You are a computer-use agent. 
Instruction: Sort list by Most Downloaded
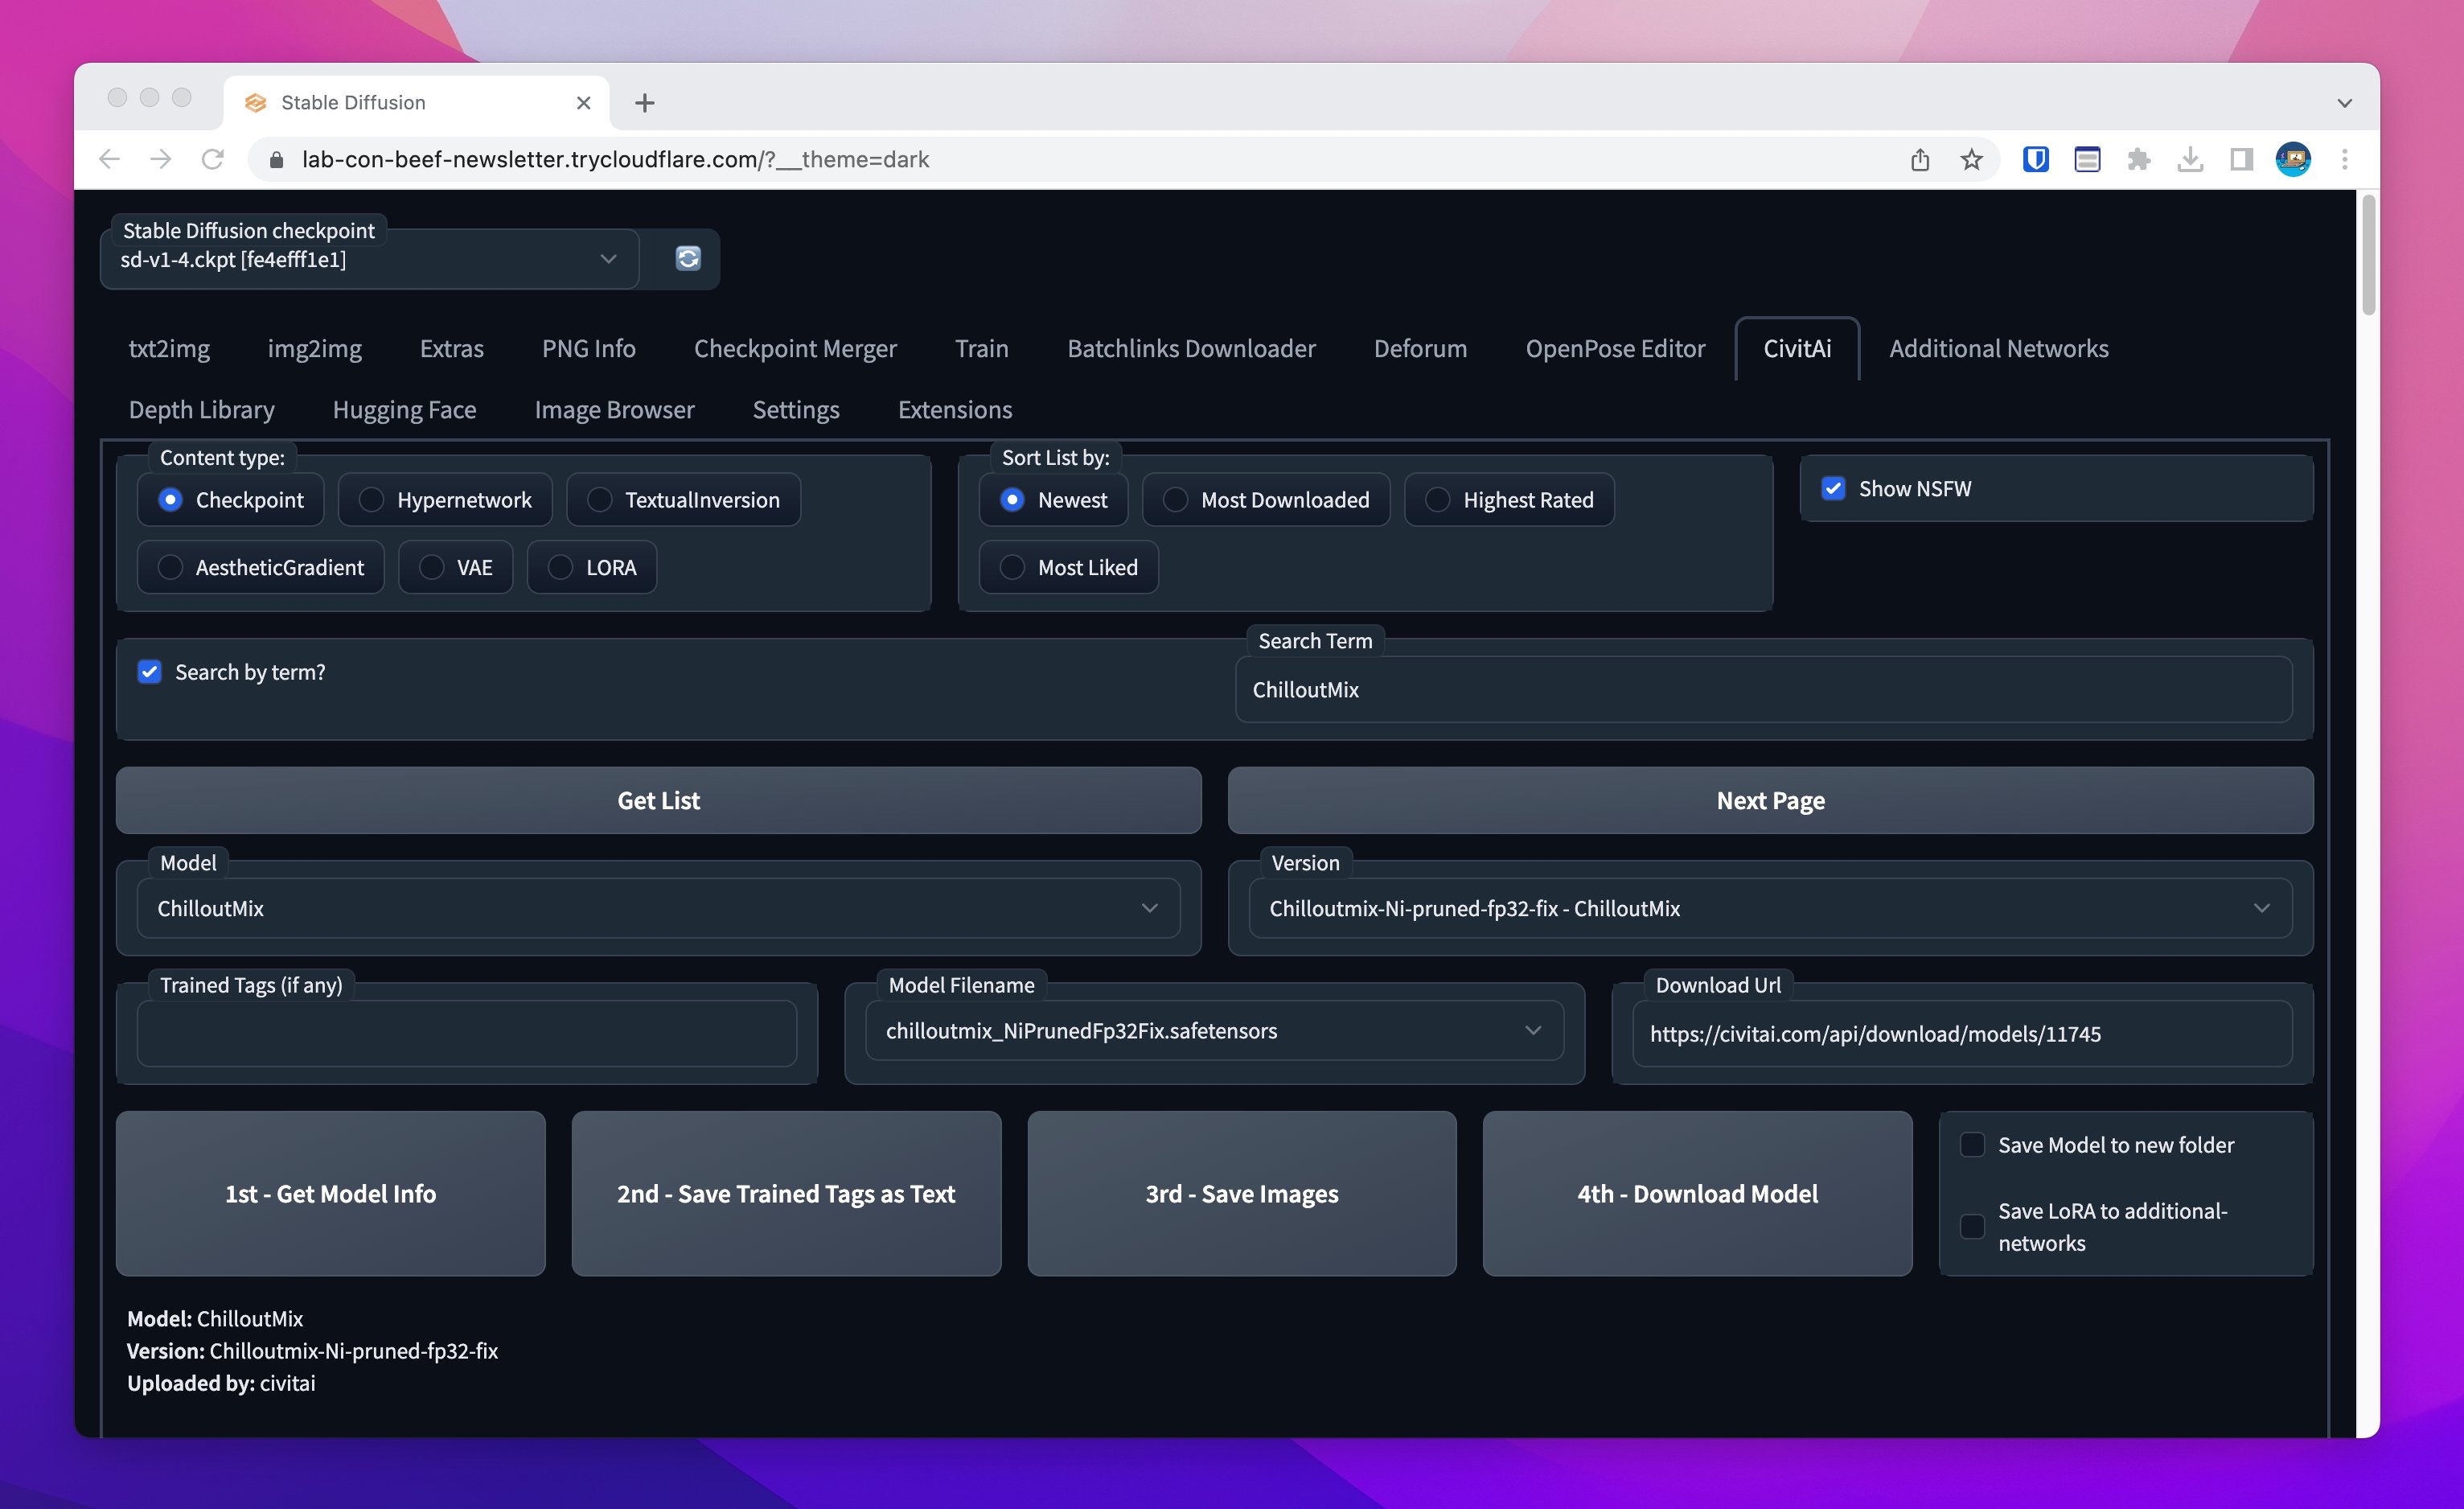coord(1176,500)
